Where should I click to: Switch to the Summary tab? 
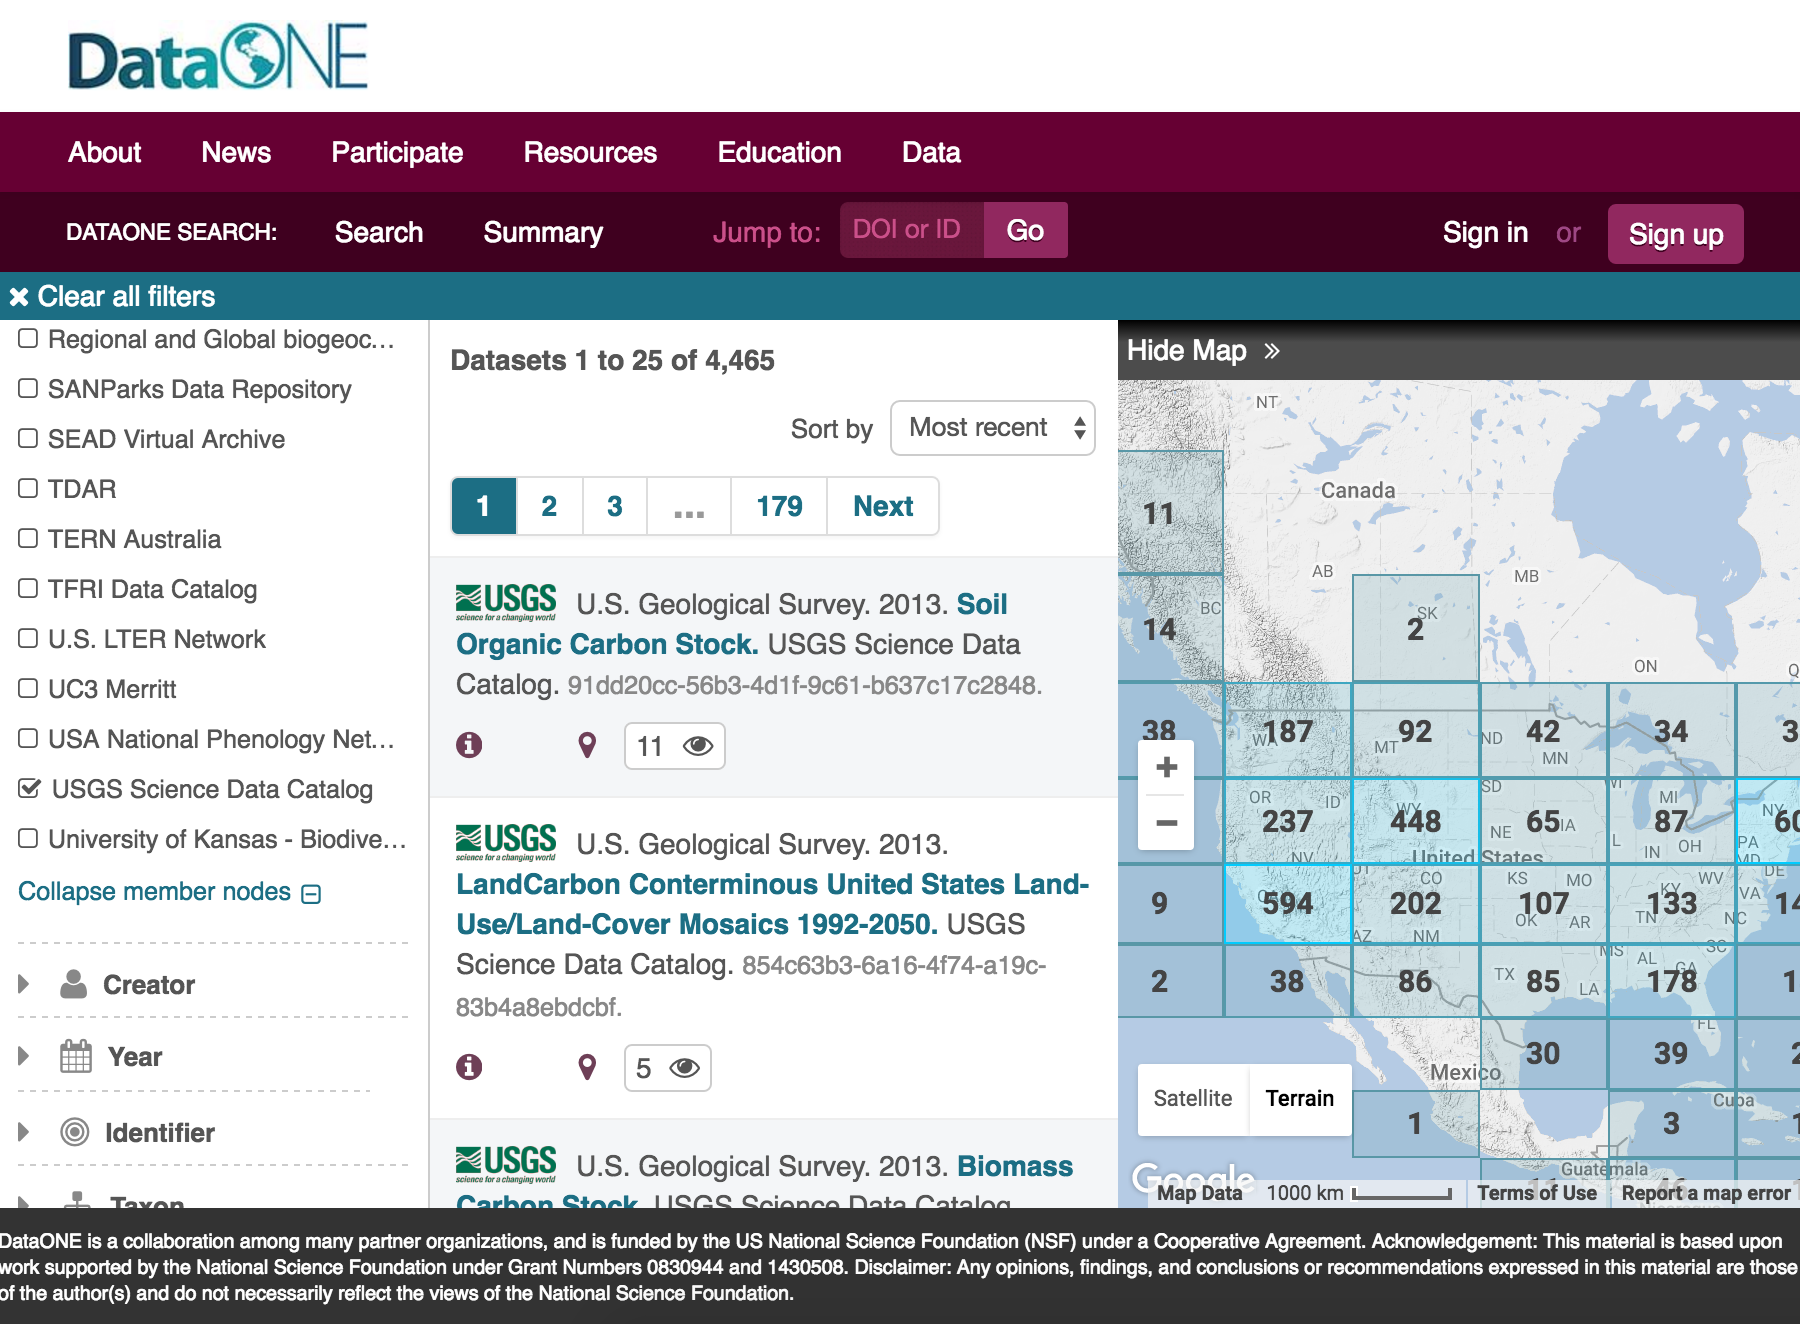click(543, 232)
